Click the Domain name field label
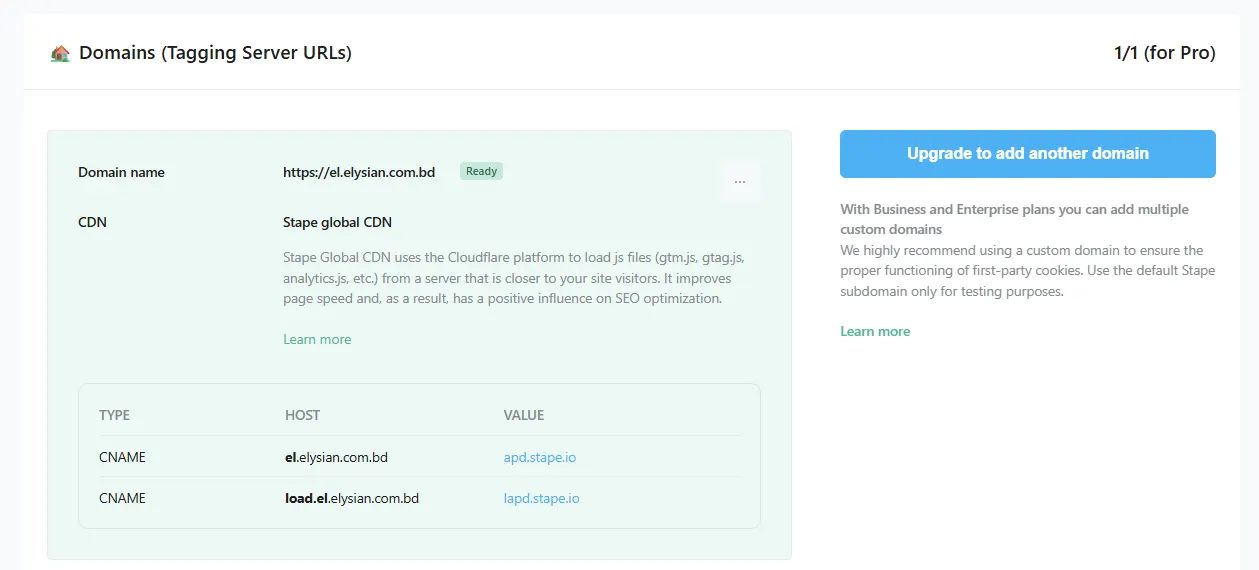The image size is (1259, 570). coord(121,172)
